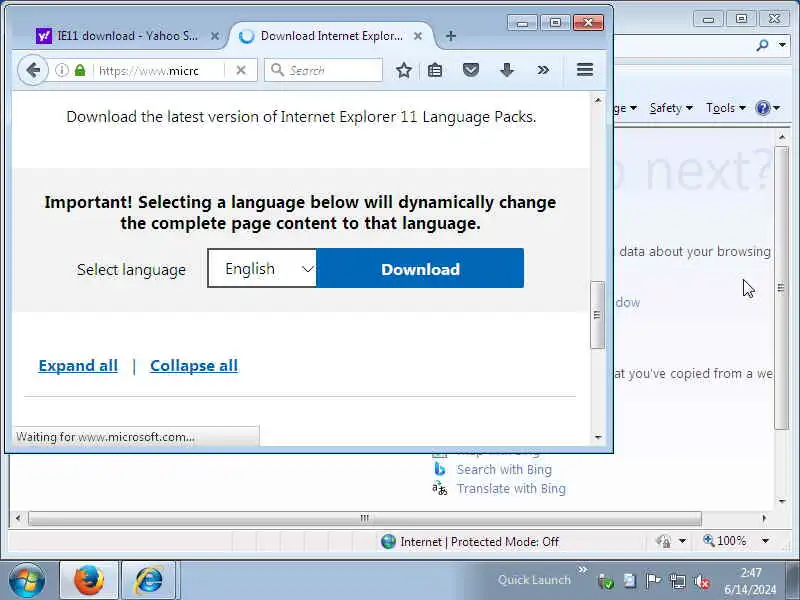Click the IE status bar security lock icon
Image resolution: width=800 pixels, height=600 pixels.
pos(664,541)
